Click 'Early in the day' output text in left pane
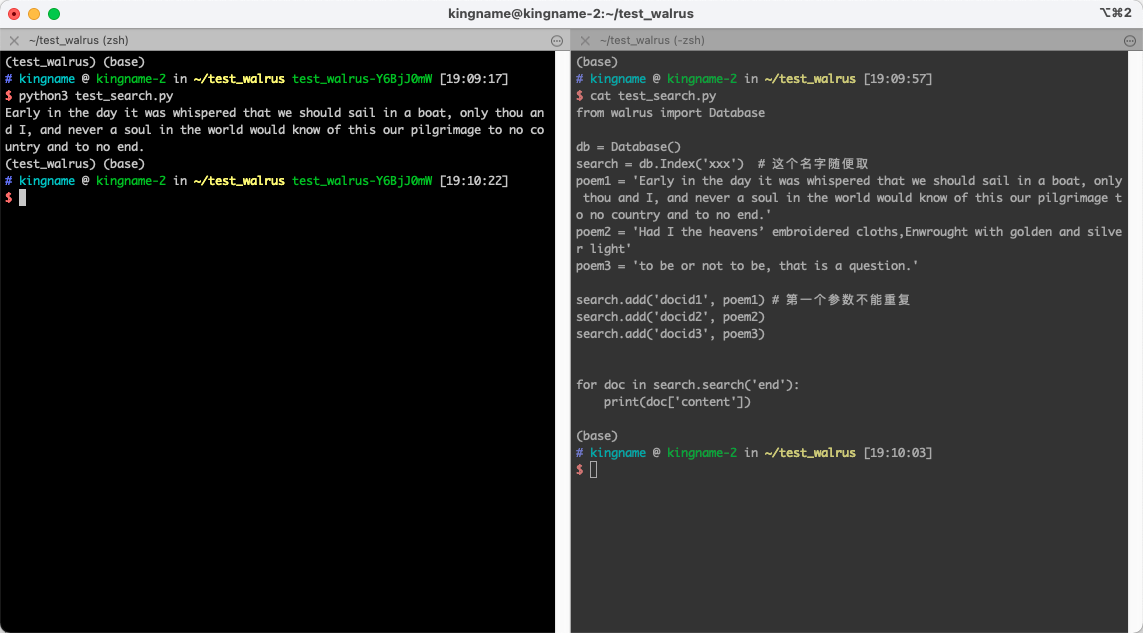 [x=61, y=113]
